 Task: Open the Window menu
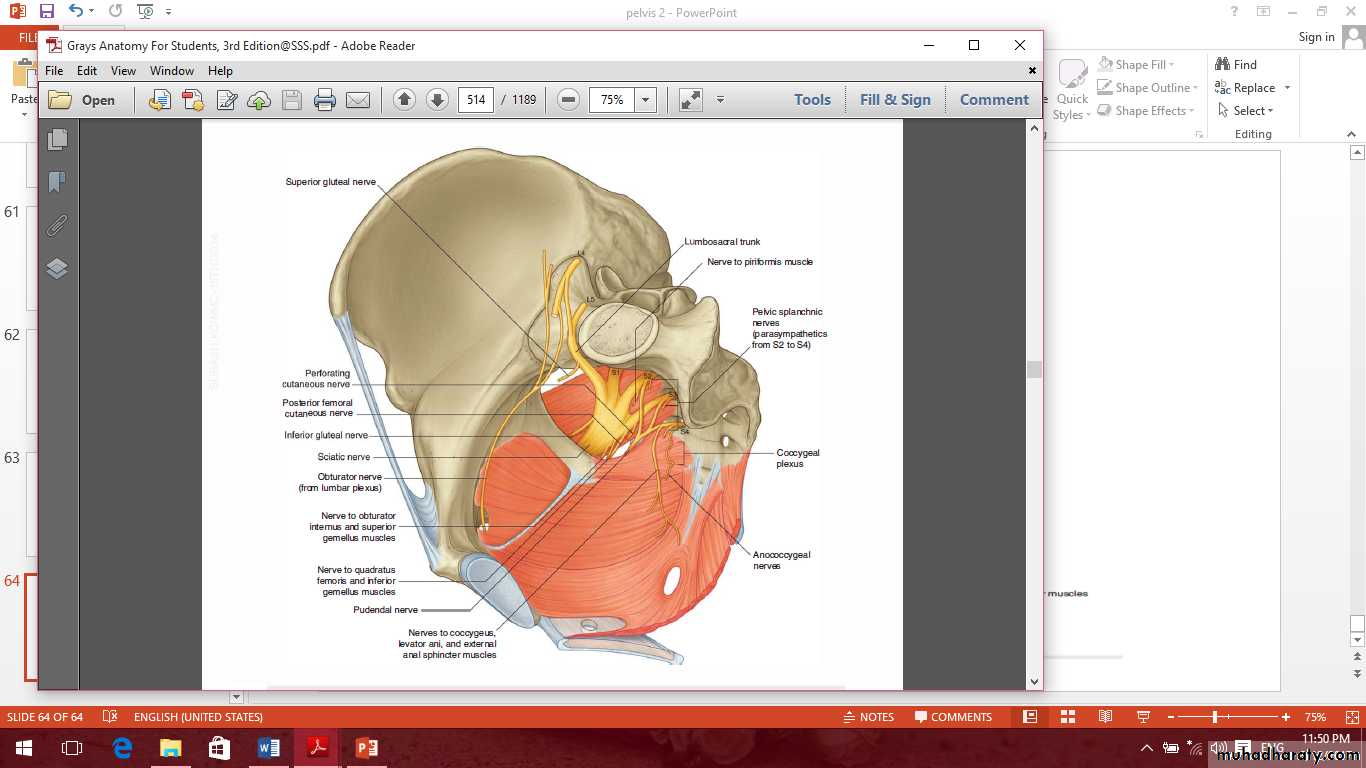(172, 71)
